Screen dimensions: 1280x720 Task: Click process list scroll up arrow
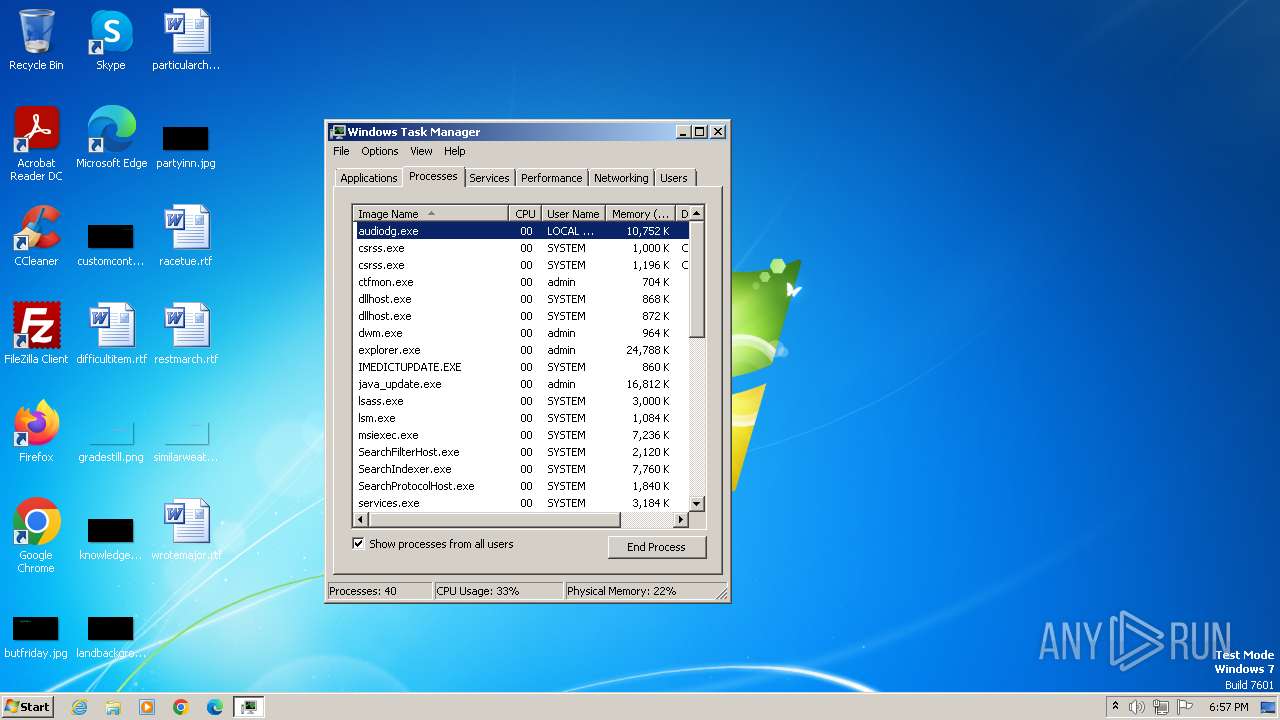(697, 213)
